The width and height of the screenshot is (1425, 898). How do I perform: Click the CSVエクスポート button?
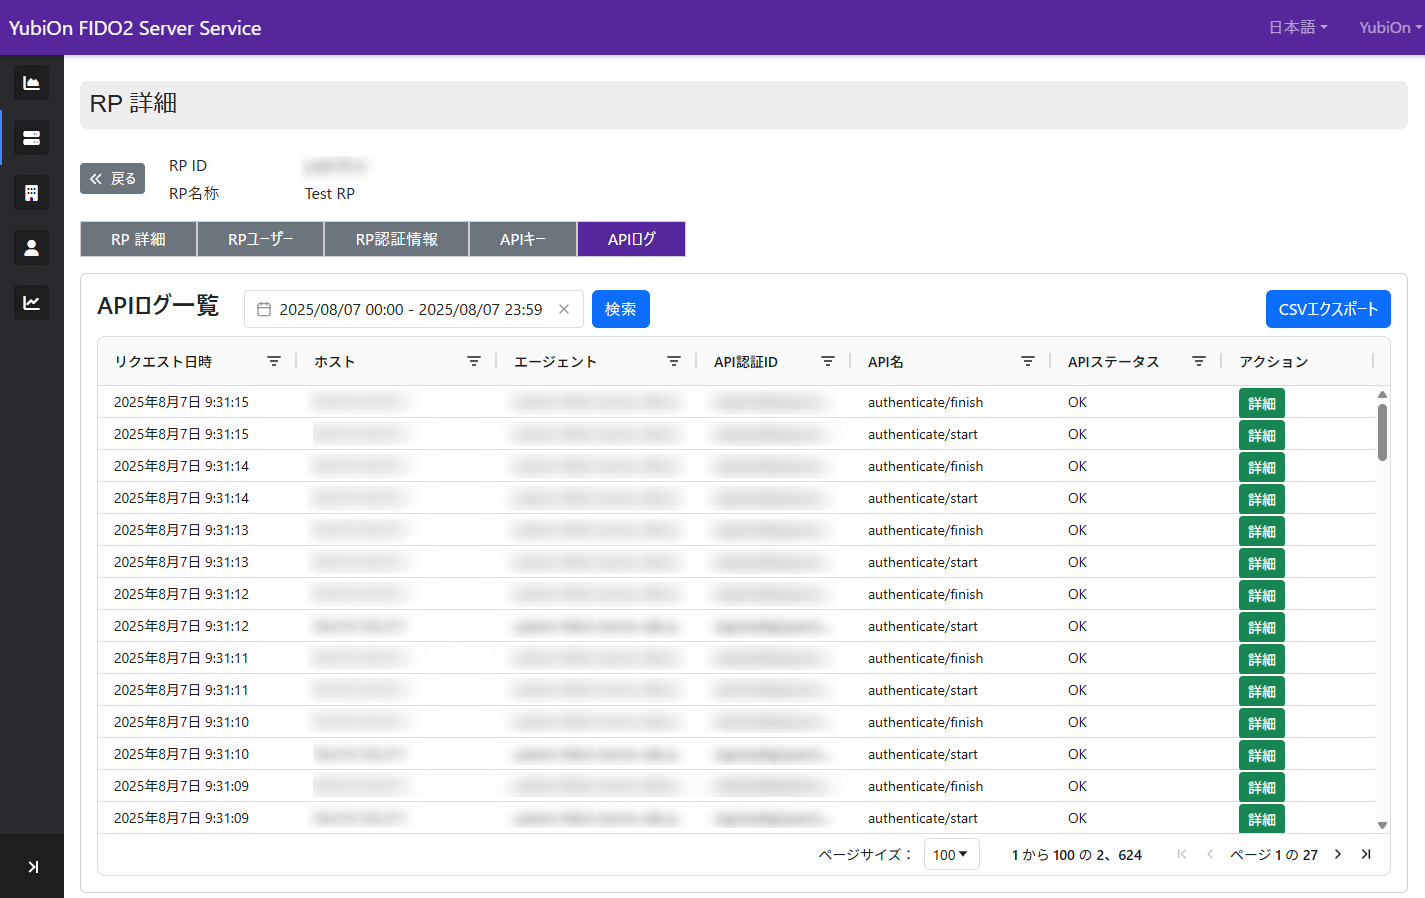[1328, 309]
